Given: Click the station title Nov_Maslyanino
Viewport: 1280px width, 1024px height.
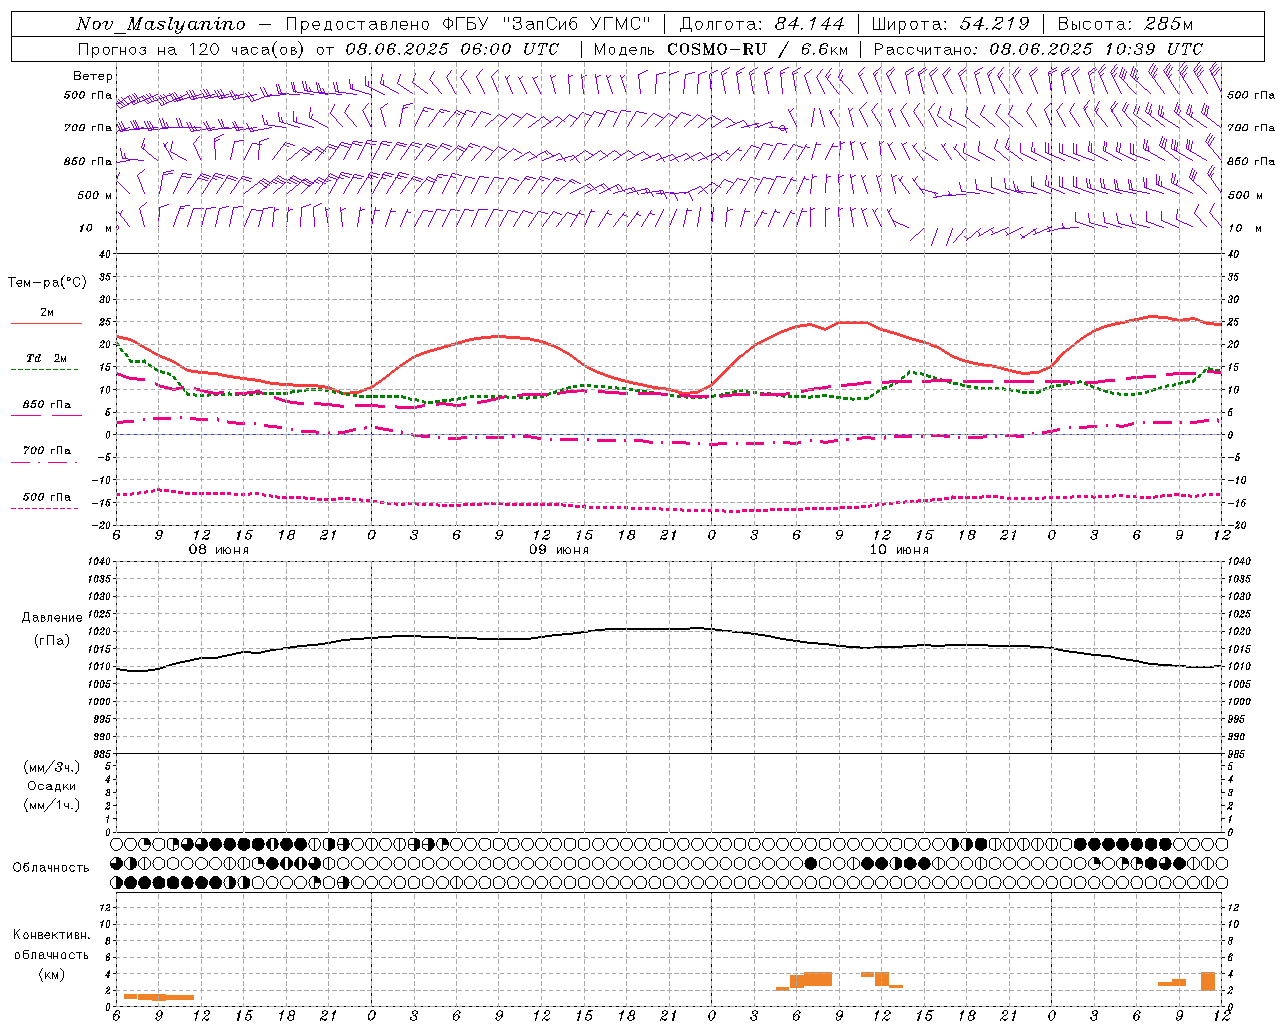Looking at the screenshot, I should pos(161,24).
